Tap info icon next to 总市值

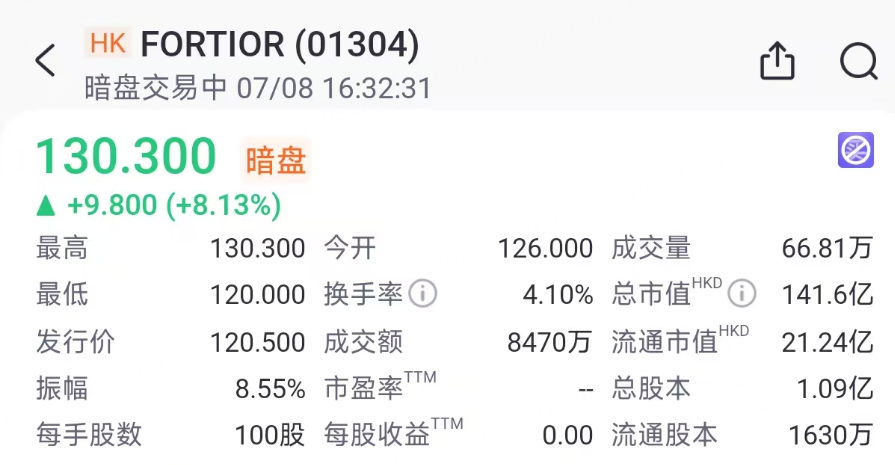click(x=741, y=294)
